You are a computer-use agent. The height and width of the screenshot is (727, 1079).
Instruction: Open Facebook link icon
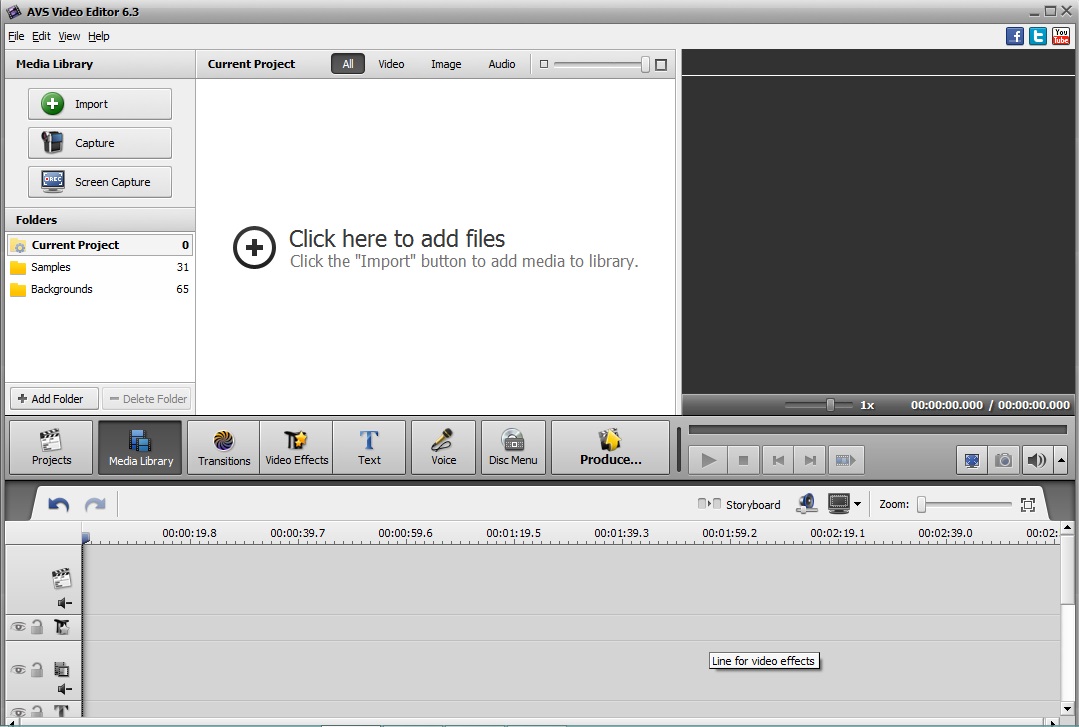click(1015, 36)
